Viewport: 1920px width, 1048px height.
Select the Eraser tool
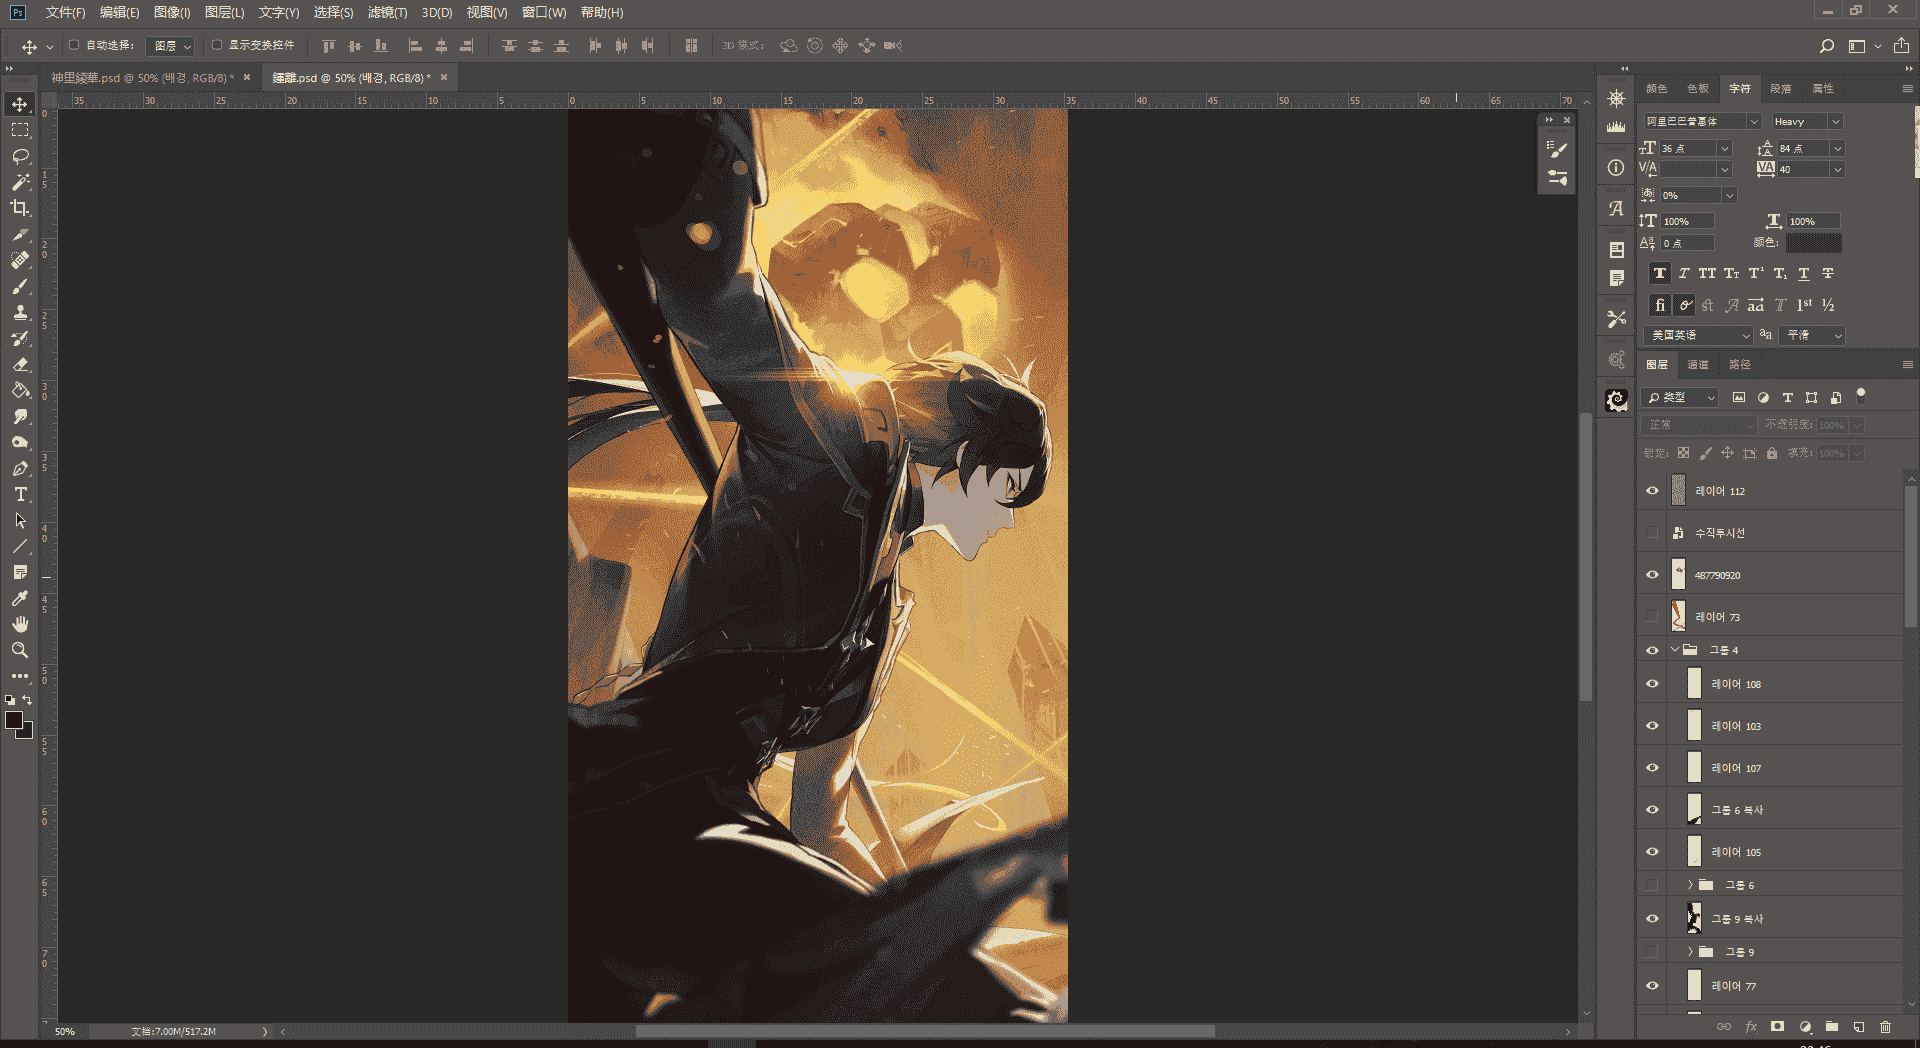coord(20,364)
